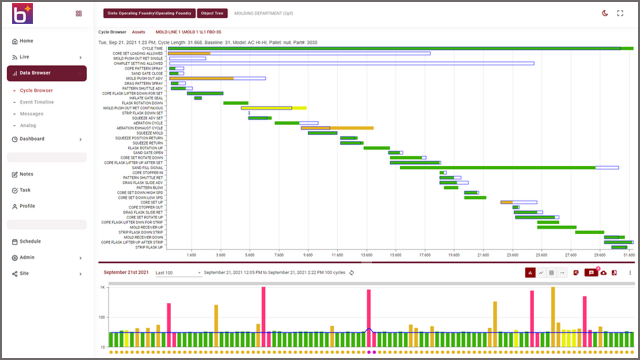Click the horizontal scrollbar above the cycle chart
Screen dimensions: 640x360
(x=371, y=283)
